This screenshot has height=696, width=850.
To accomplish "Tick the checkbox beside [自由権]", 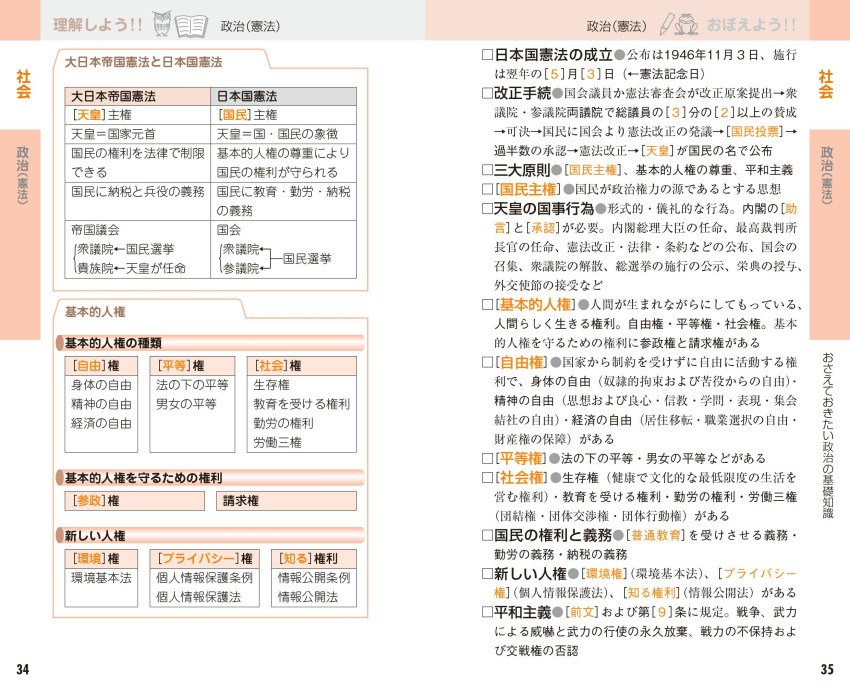I will tap(487, 362).
